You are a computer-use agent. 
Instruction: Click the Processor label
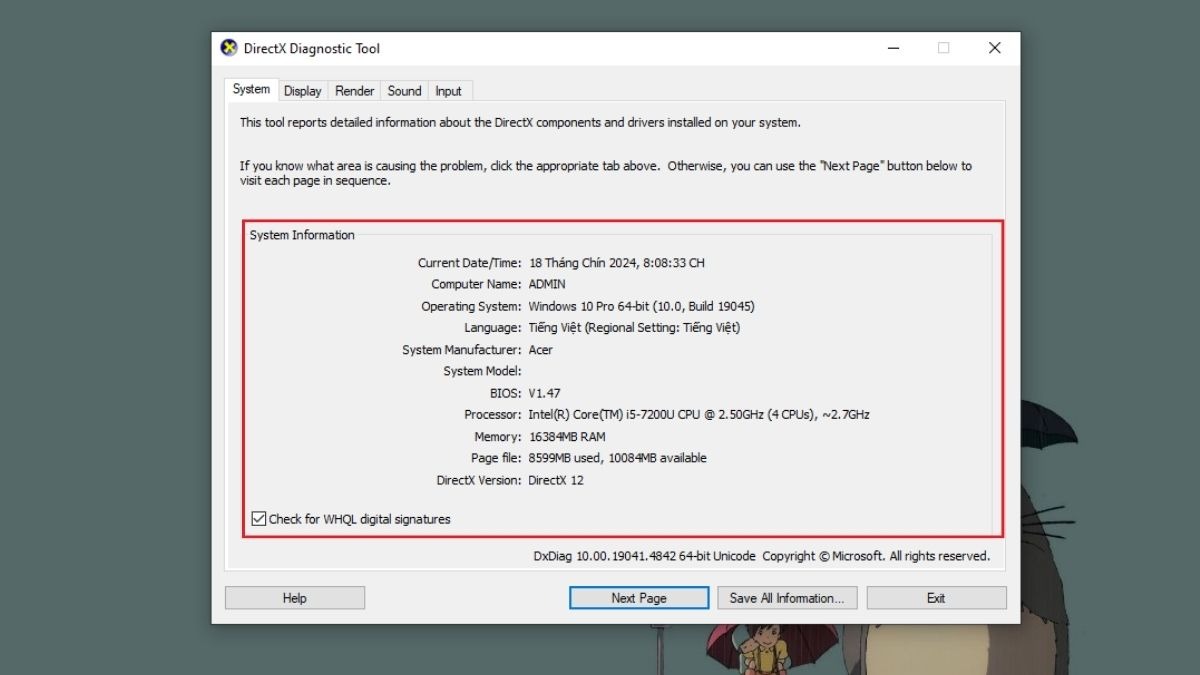493,415
